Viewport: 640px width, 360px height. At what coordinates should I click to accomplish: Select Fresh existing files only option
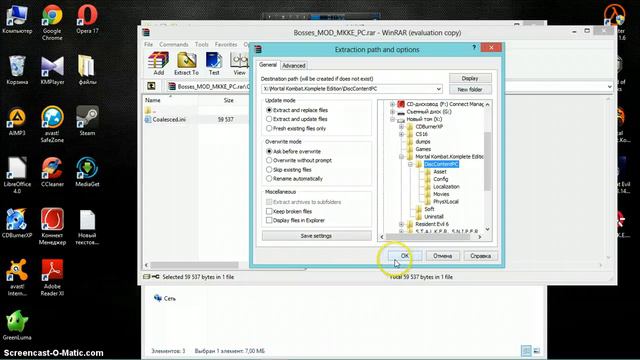click(296, 129)
